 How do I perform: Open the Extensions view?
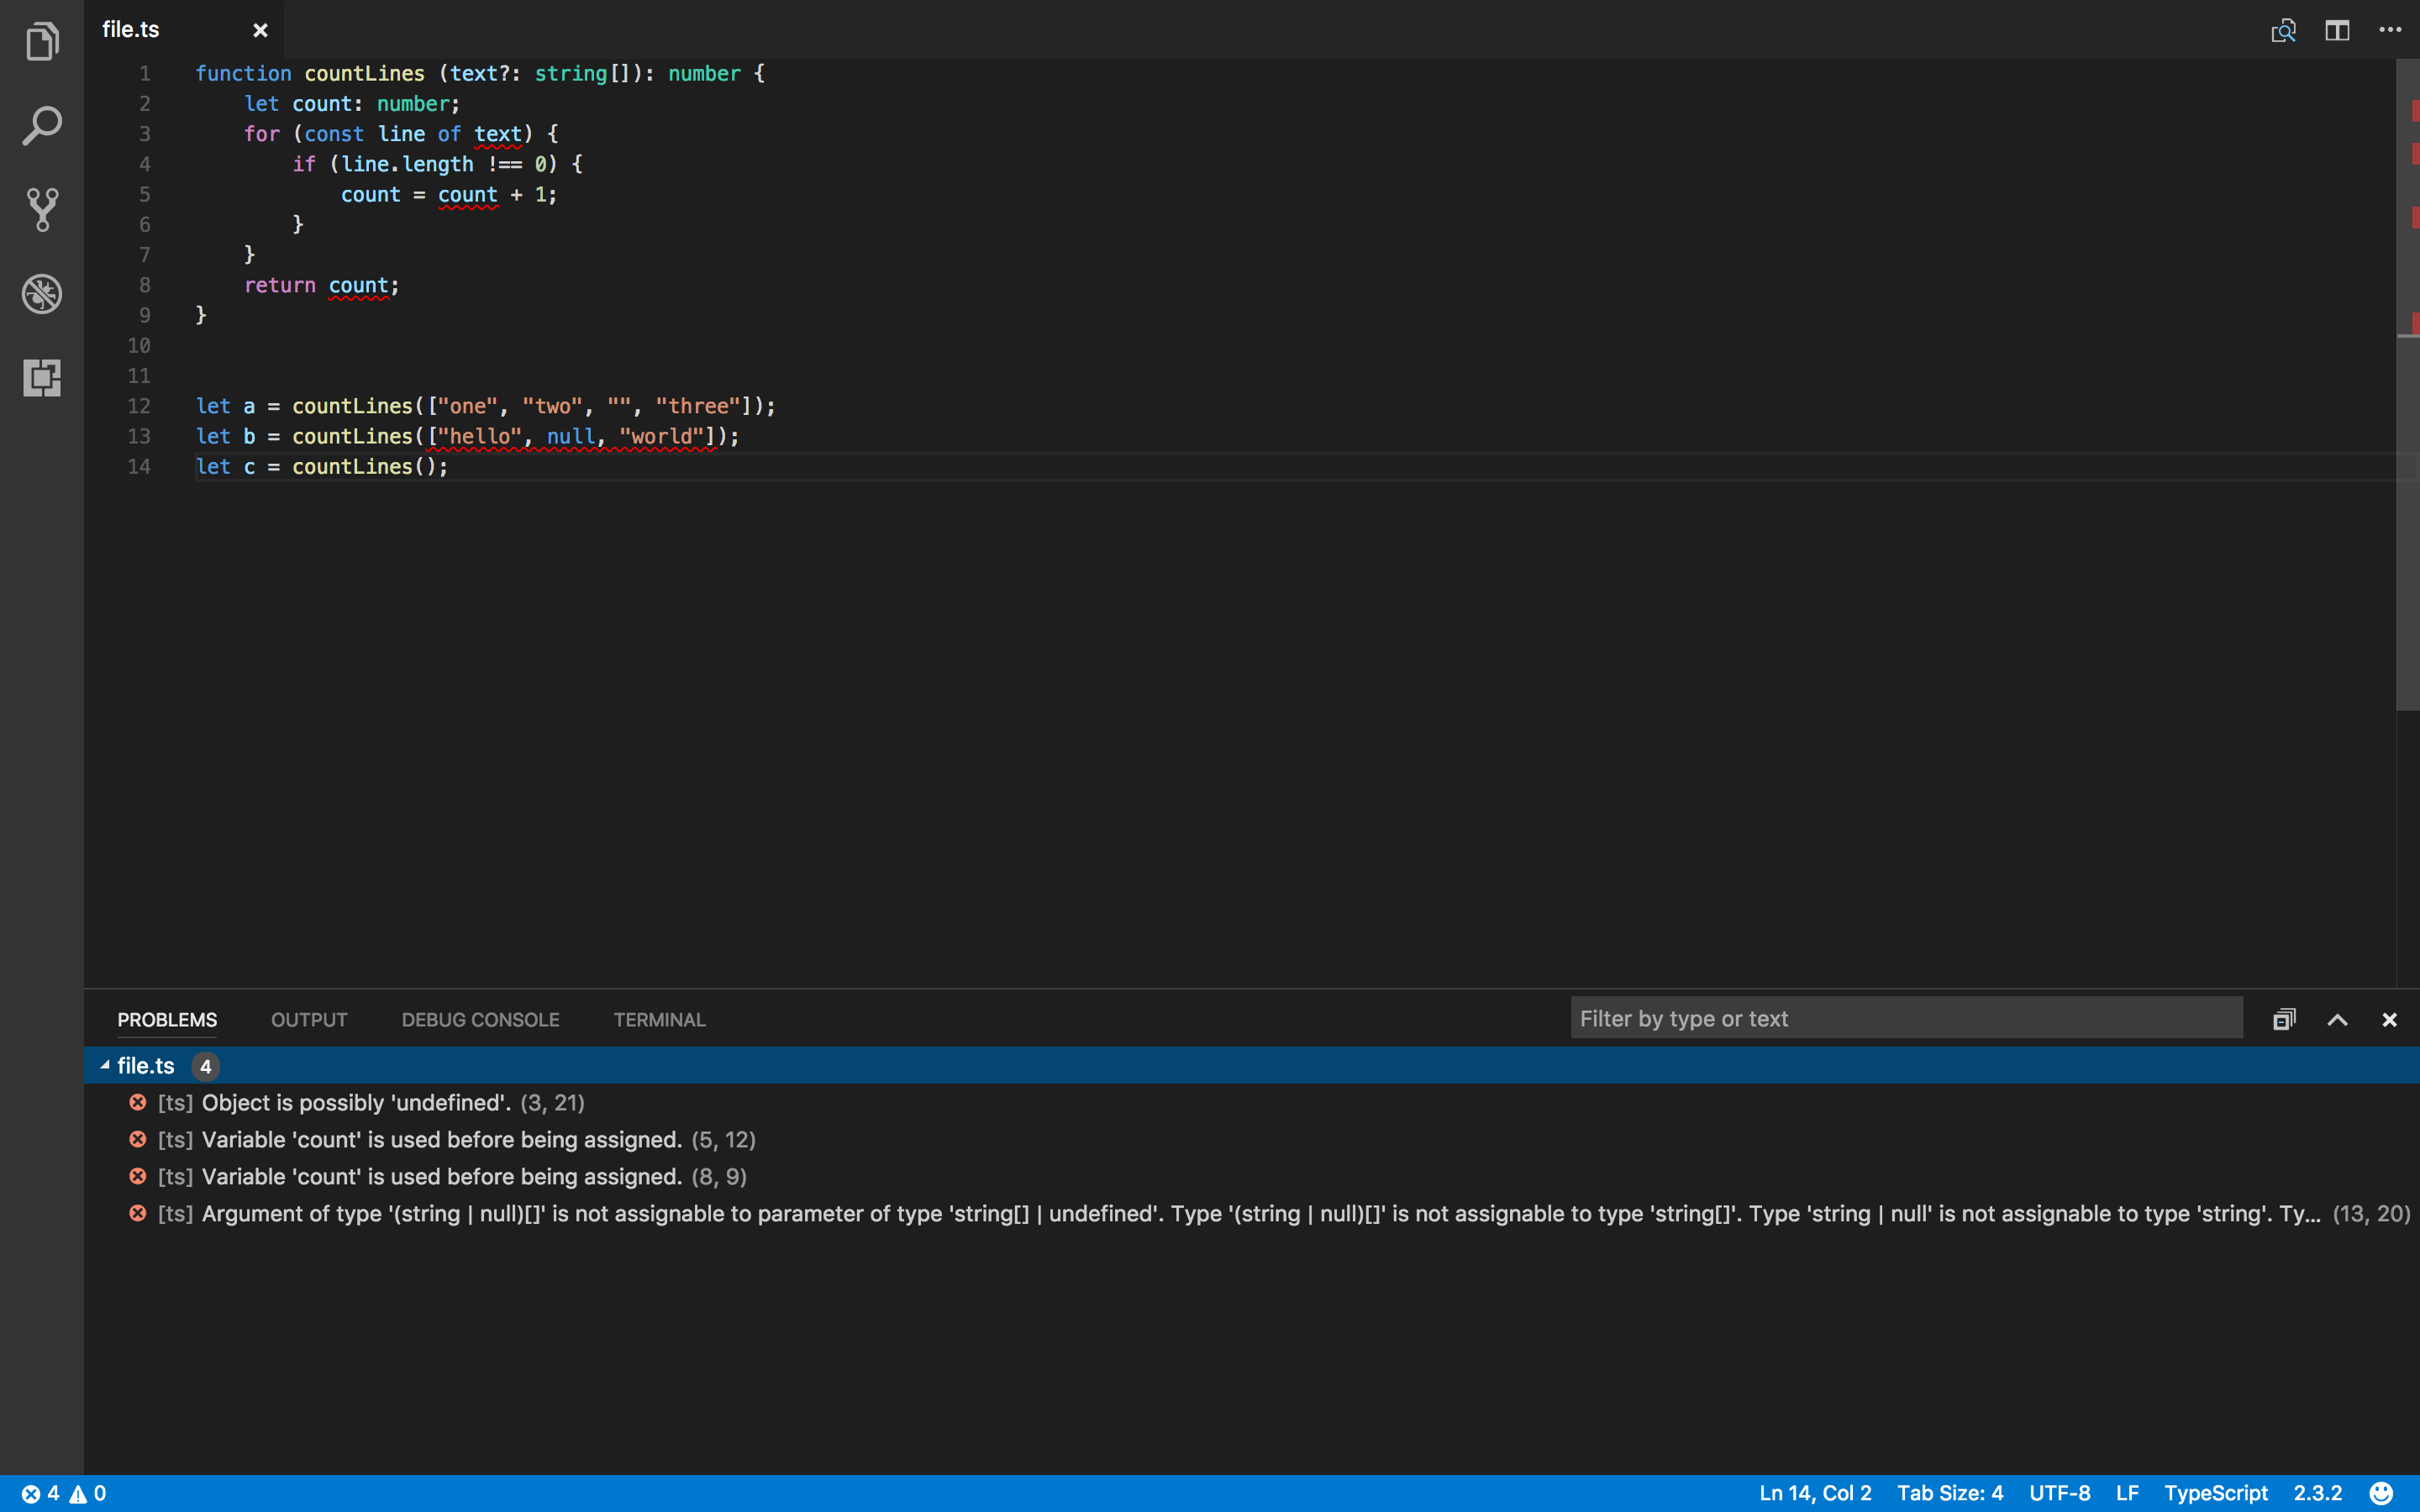pos(42,378)
